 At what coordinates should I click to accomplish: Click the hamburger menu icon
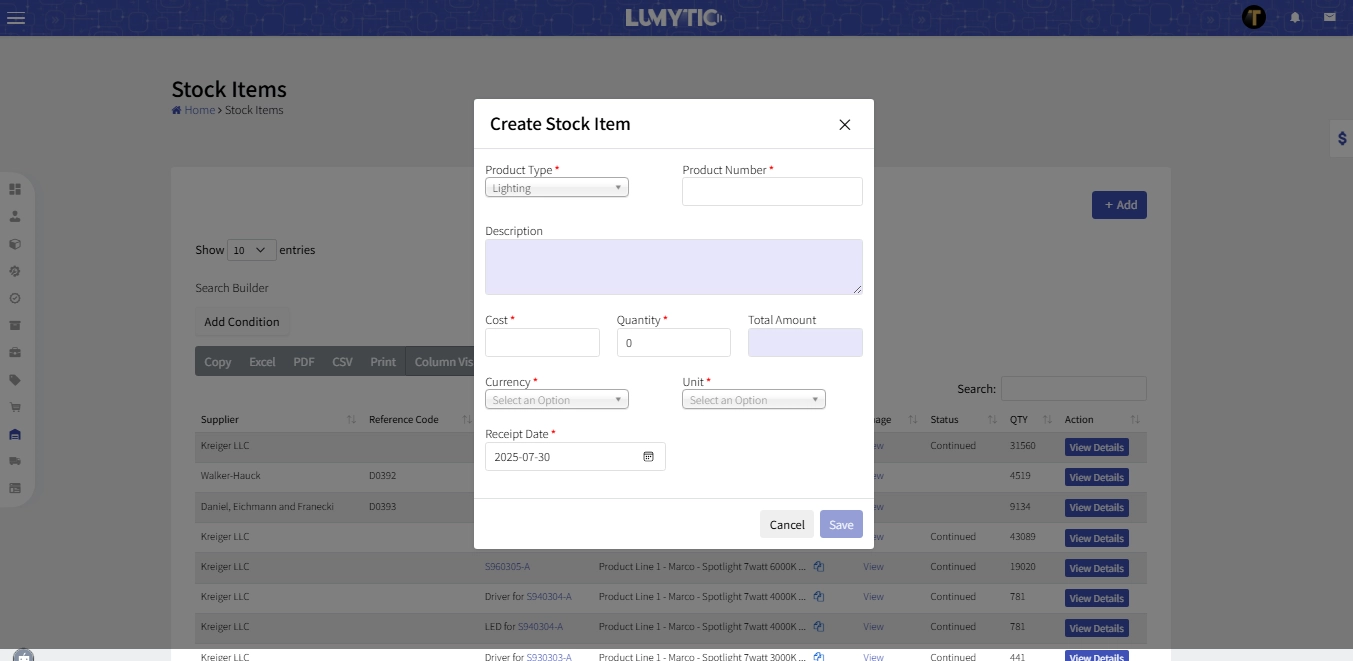[x=16, y=18]
